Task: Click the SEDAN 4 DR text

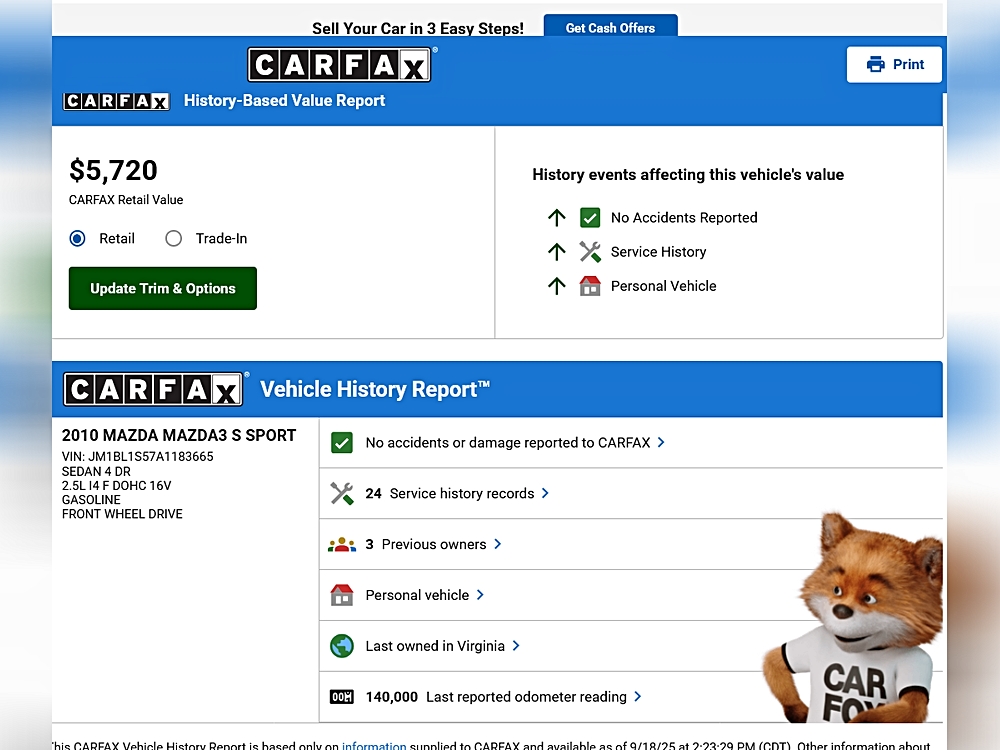Action: (96, 471)
